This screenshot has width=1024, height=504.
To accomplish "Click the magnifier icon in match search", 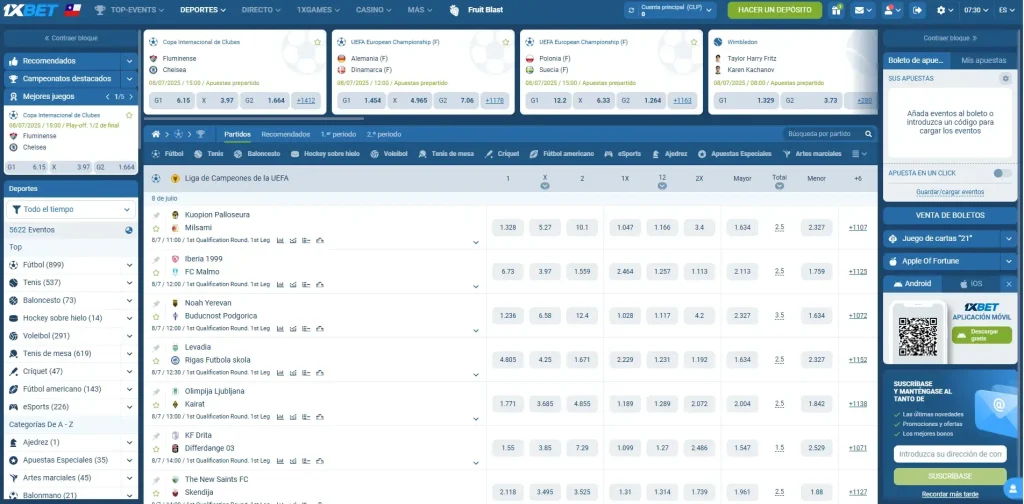I will [x=868, y=134].
